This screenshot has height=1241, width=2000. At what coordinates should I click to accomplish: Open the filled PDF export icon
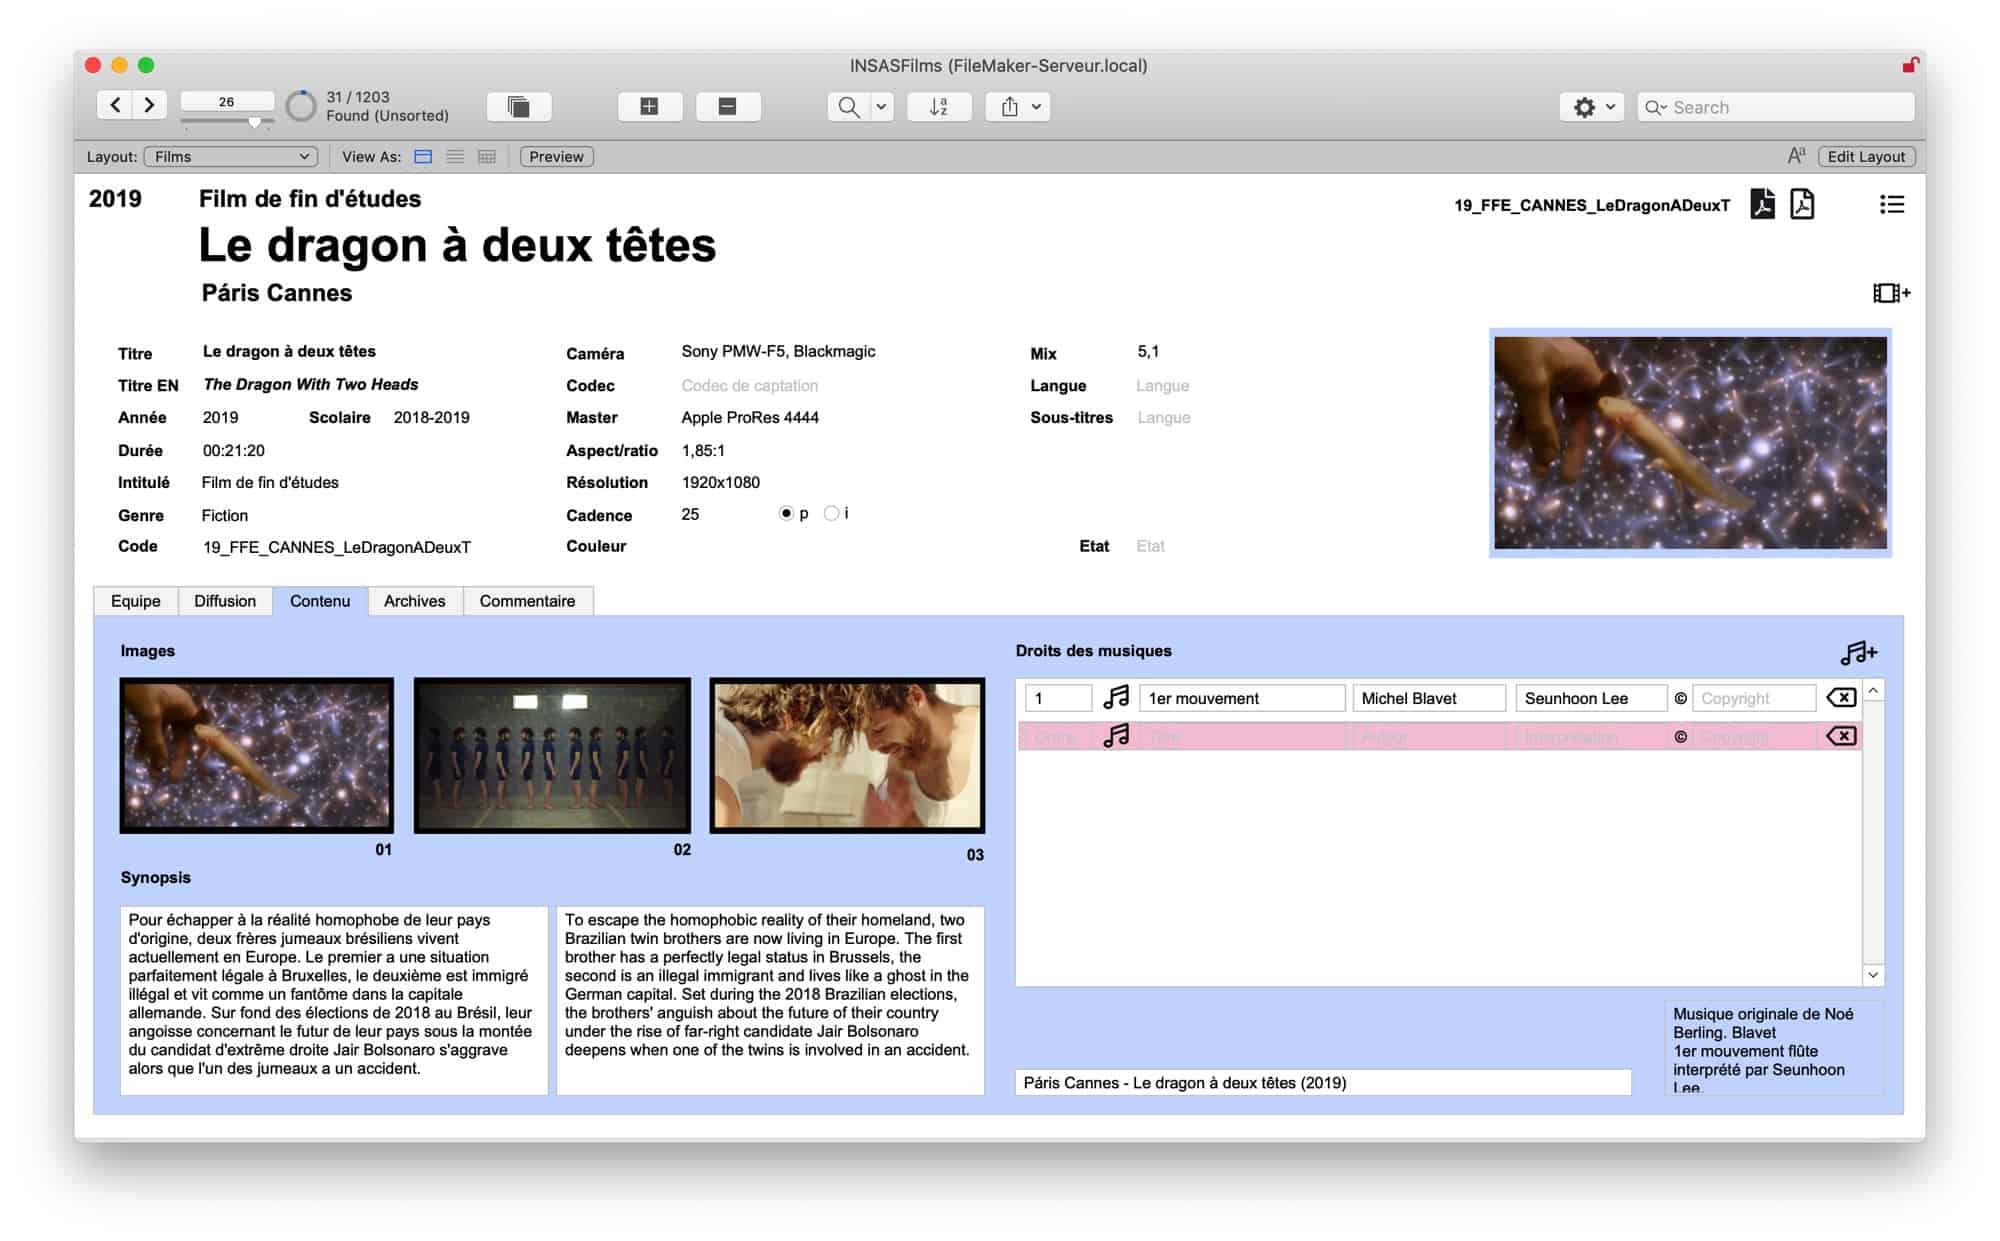(x=1762, y=204)
